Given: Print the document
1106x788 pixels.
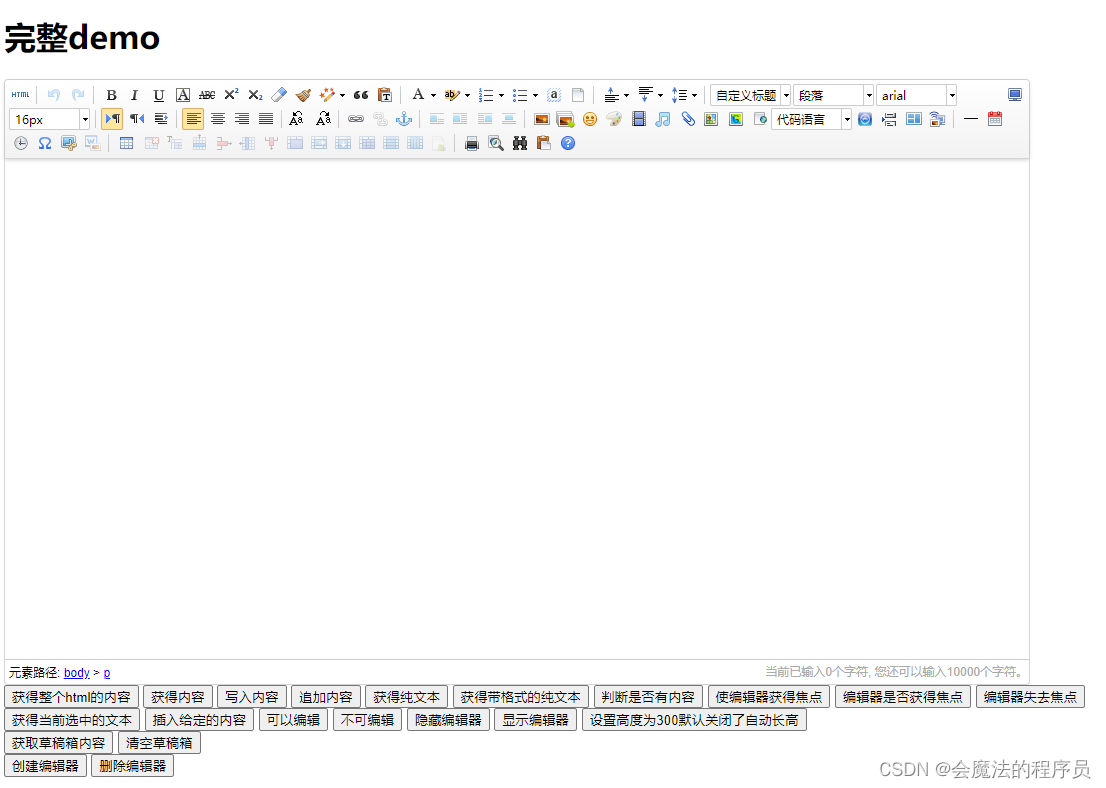Looking at the screenshot, I should coord(472,143).
